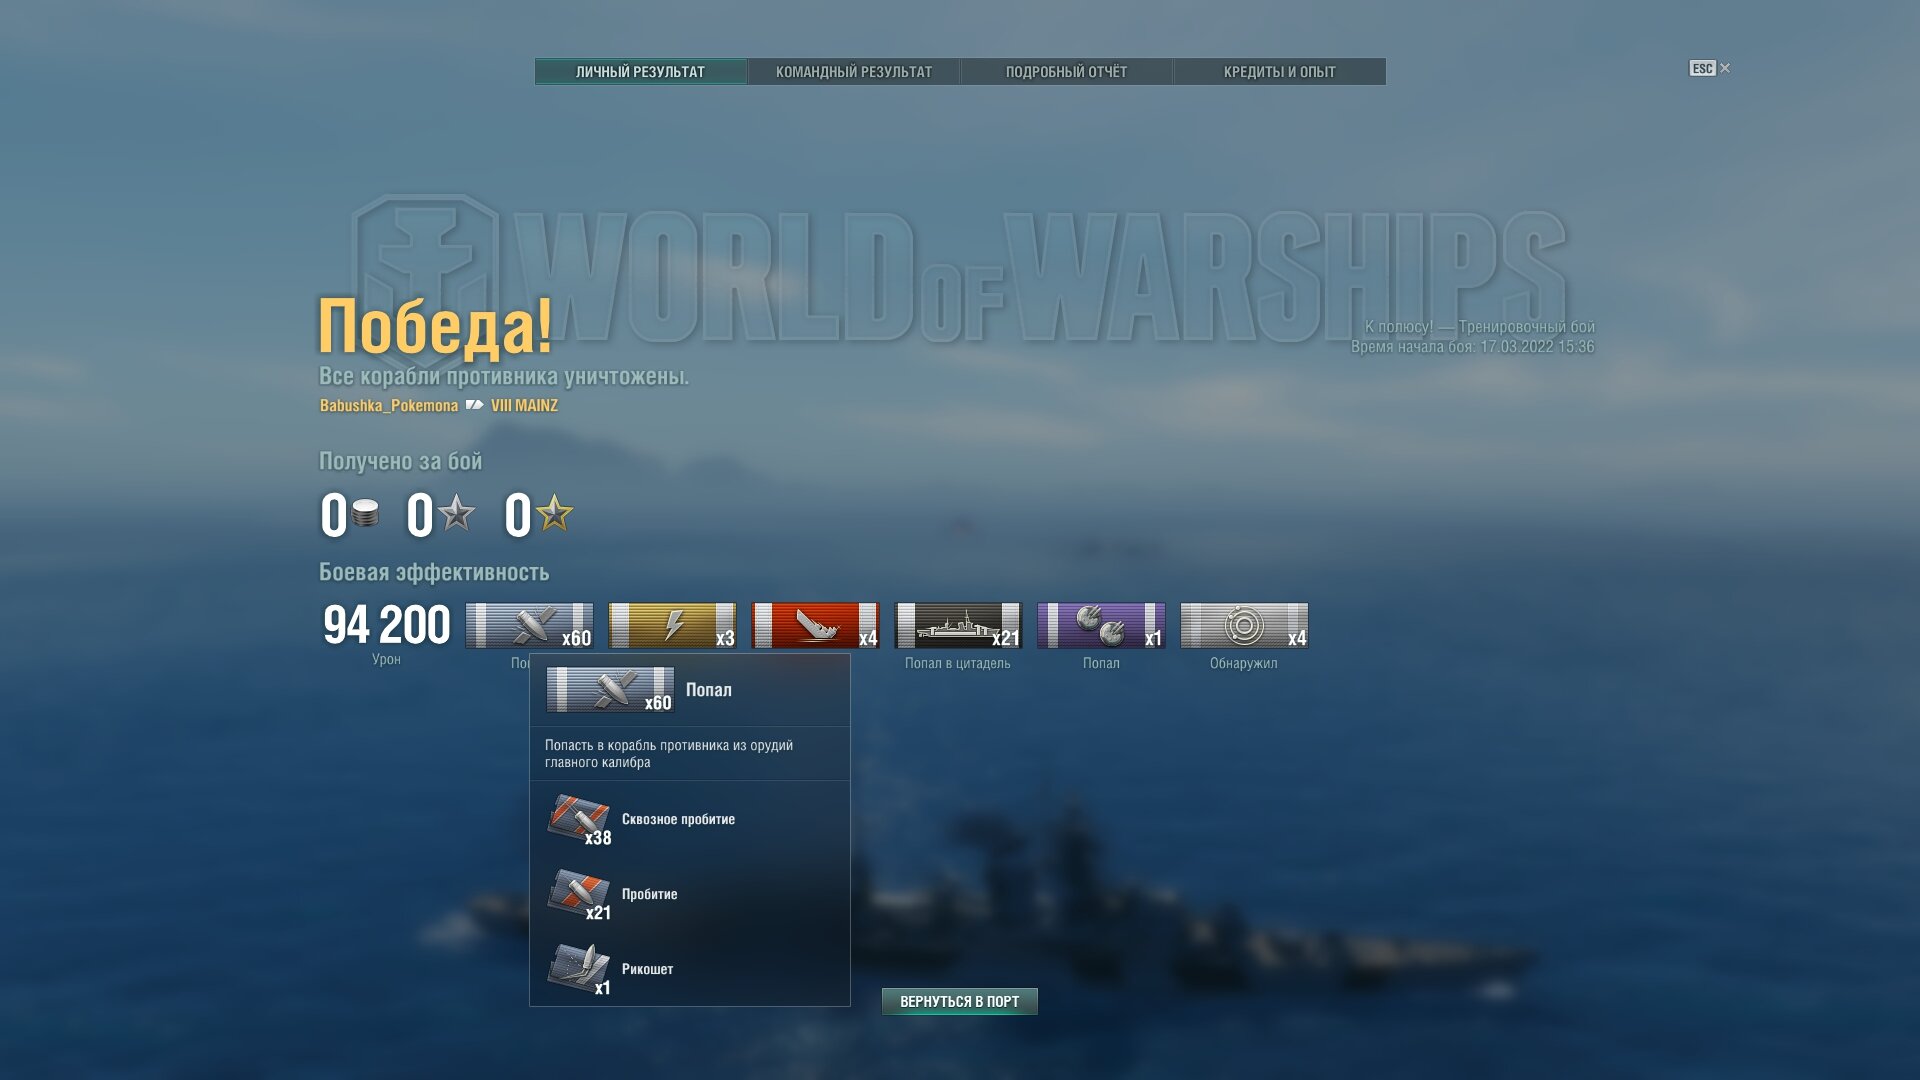Click main battery hits x60 ribbon
Viewport: 1920px width, 1080px height.
pos(529,626)
